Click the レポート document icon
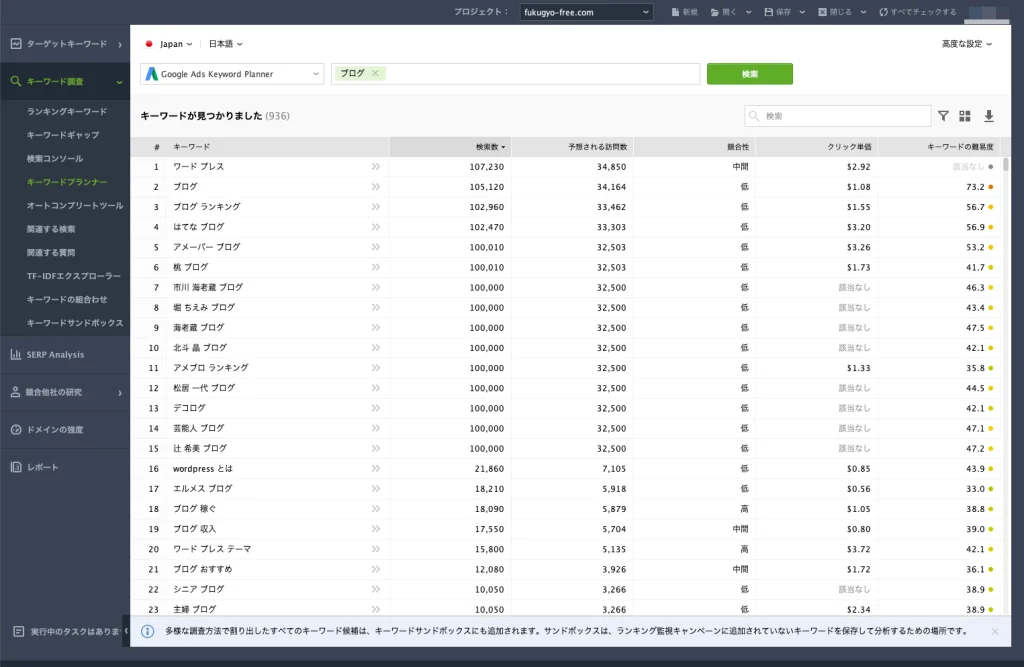 (16, 467)
